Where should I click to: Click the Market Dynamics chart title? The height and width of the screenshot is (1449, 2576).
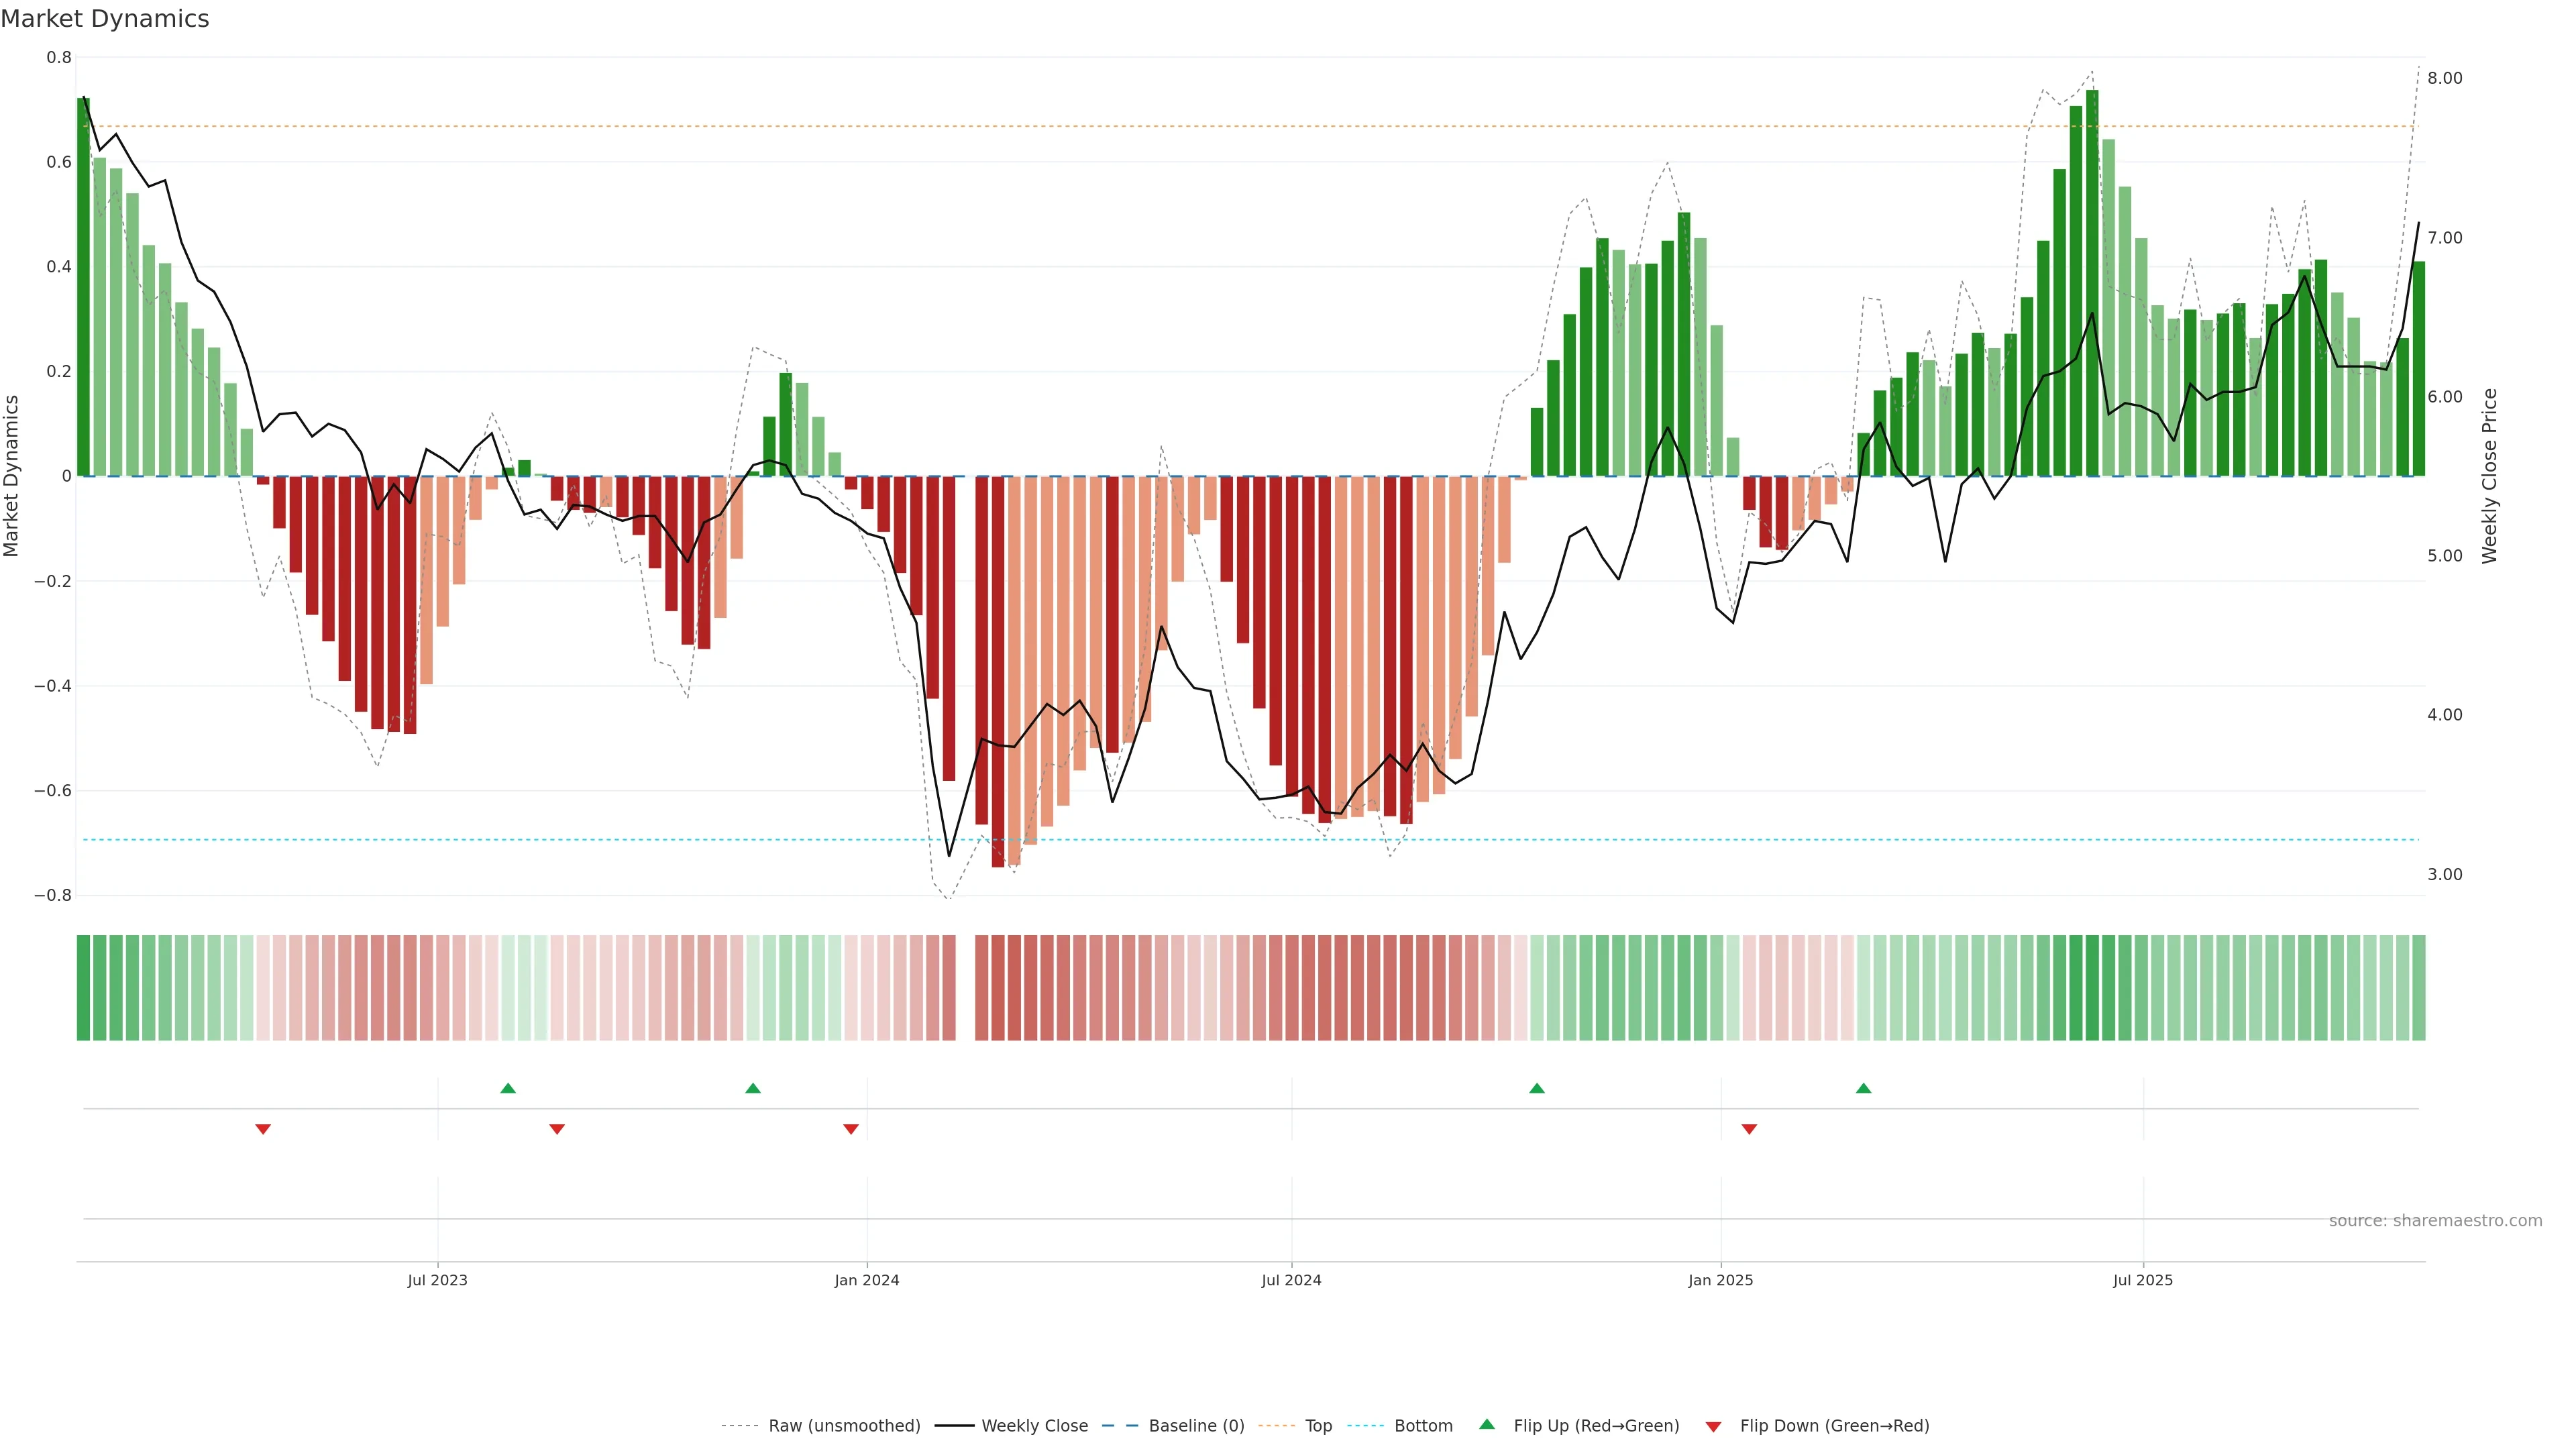[105, 19]
